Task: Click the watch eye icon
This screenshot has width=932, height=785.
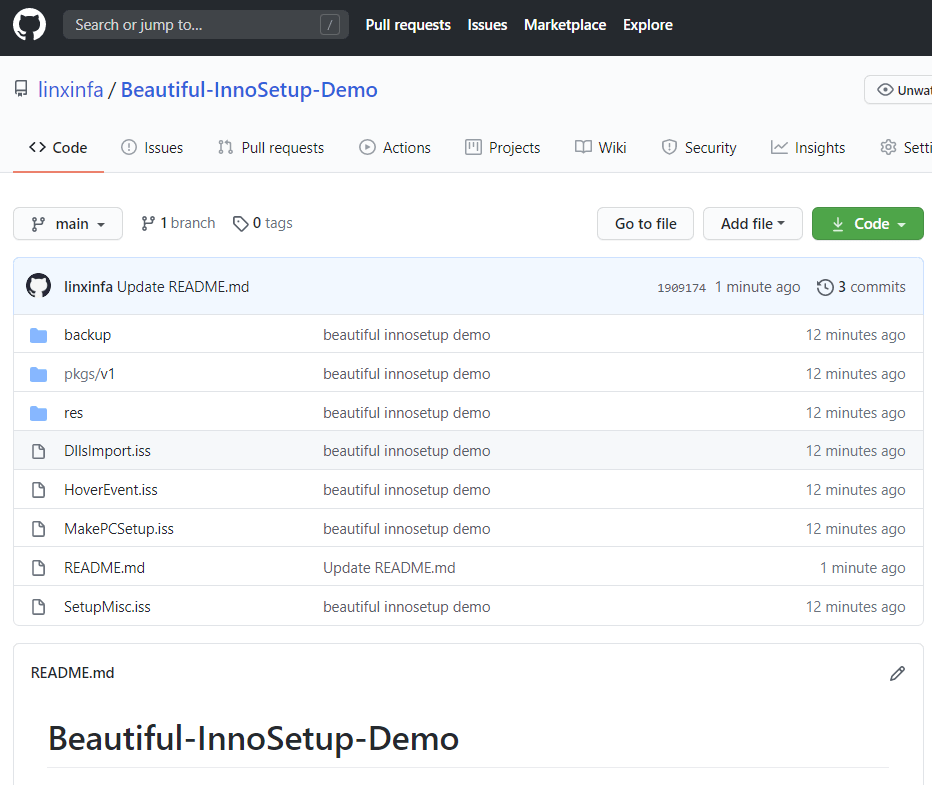Action: (884, 88)
